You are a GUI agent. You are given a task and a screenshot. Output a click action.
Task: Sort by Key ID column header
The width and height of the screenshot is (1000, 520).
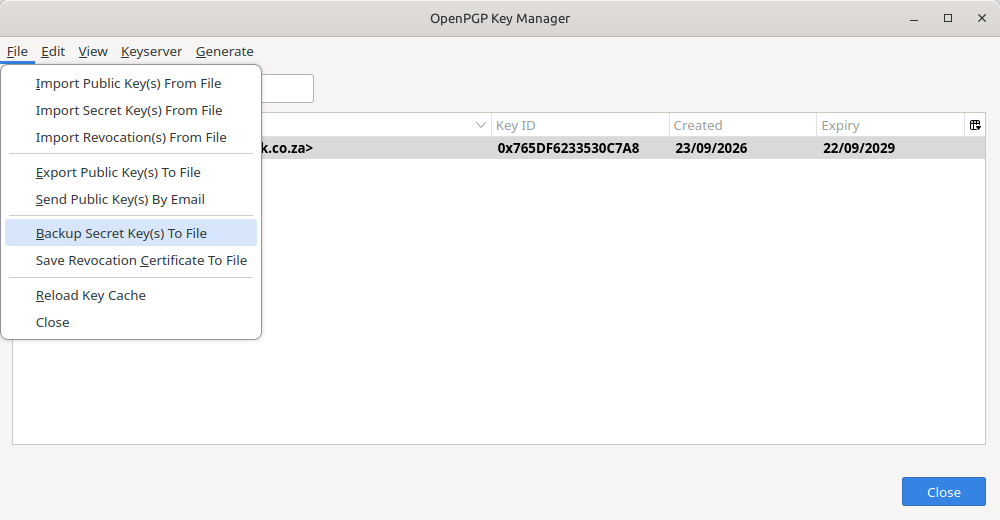click(580, 125)
